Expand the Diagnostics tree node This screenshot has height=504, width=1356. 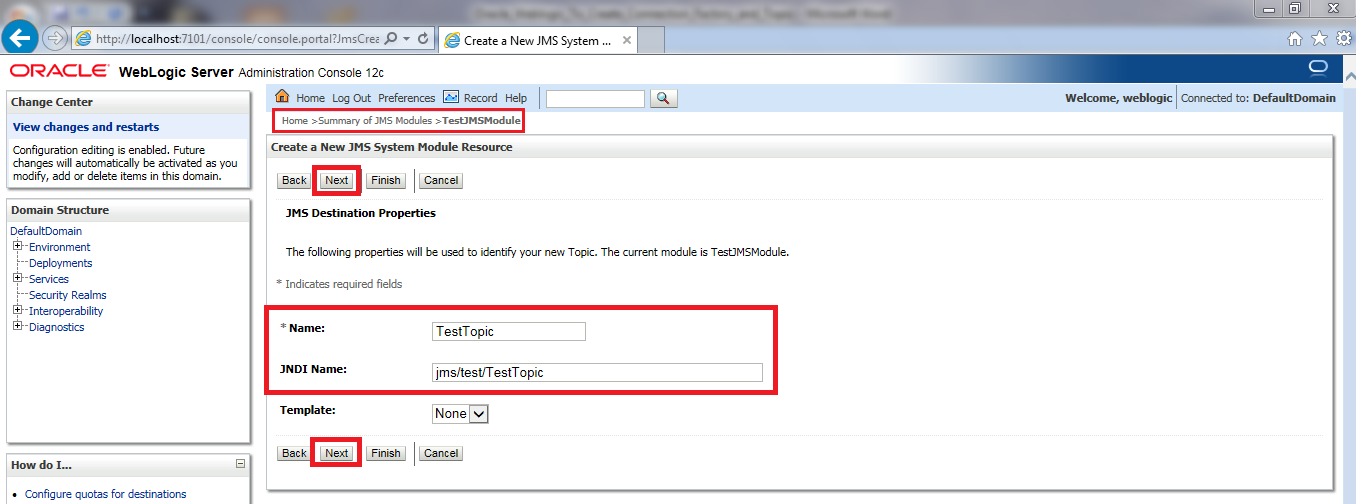click(17, 327)
